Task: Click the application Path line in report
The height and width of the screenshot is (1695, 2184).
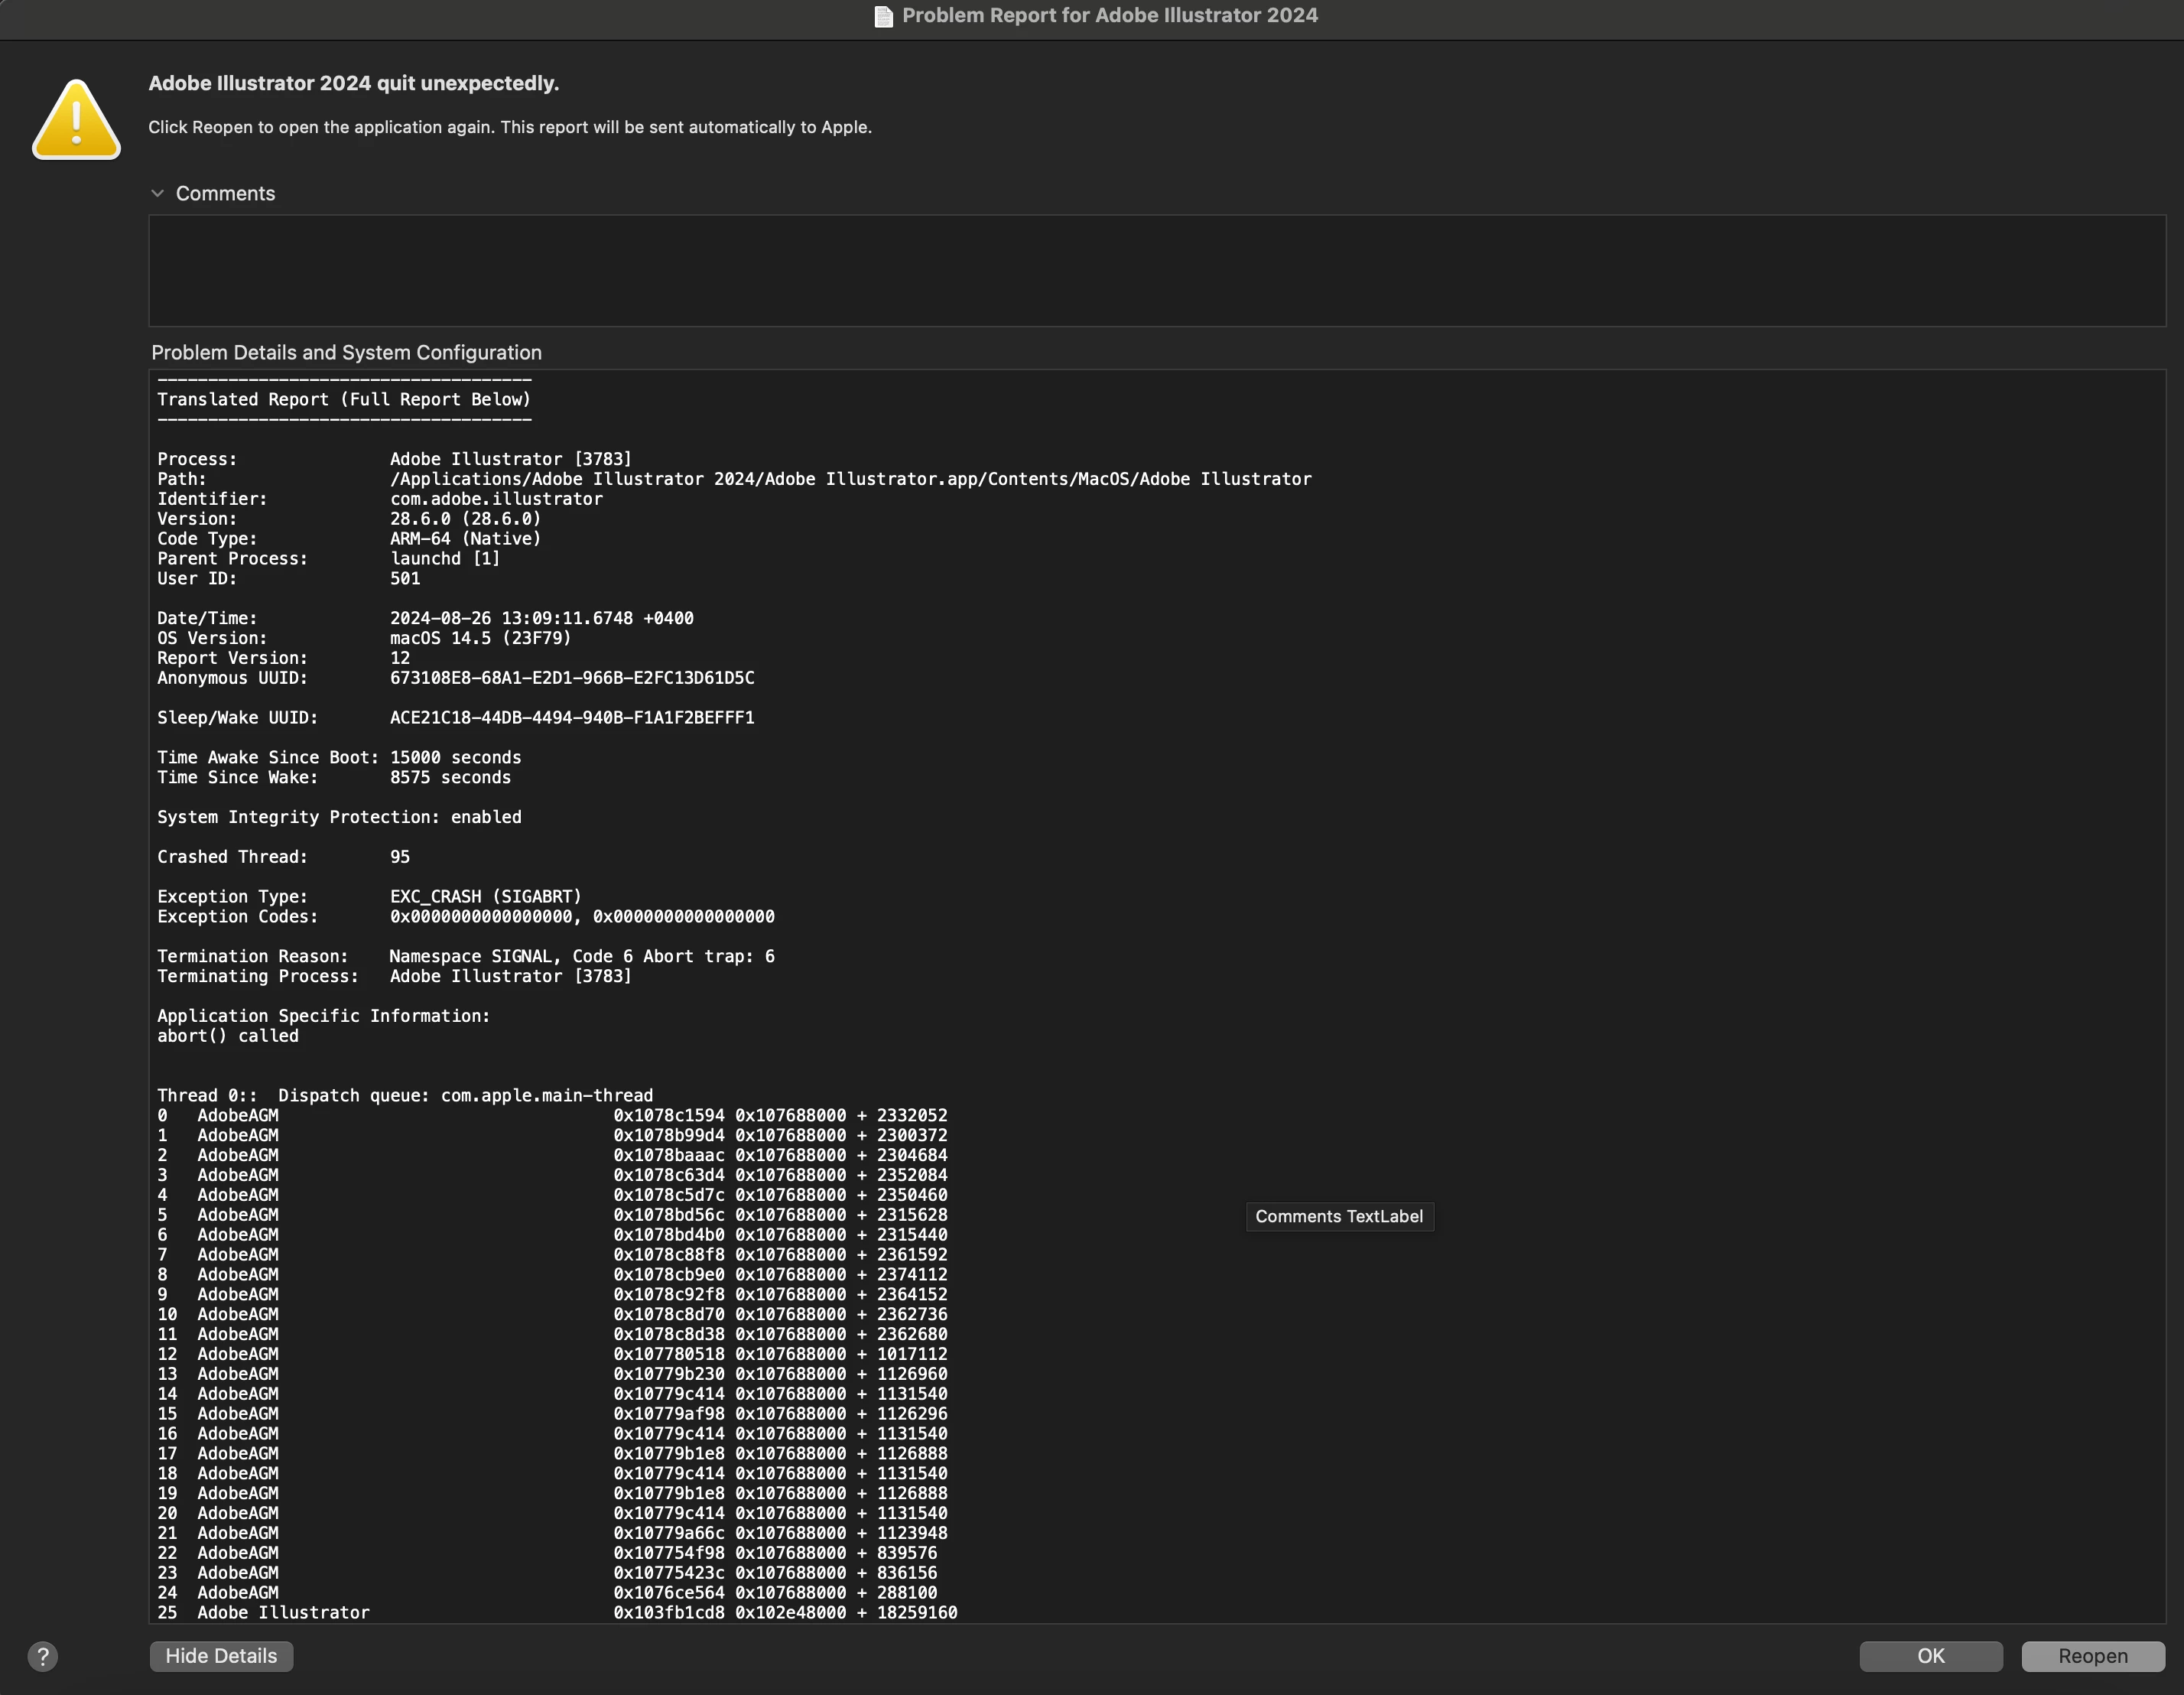Action: point(733,479)
